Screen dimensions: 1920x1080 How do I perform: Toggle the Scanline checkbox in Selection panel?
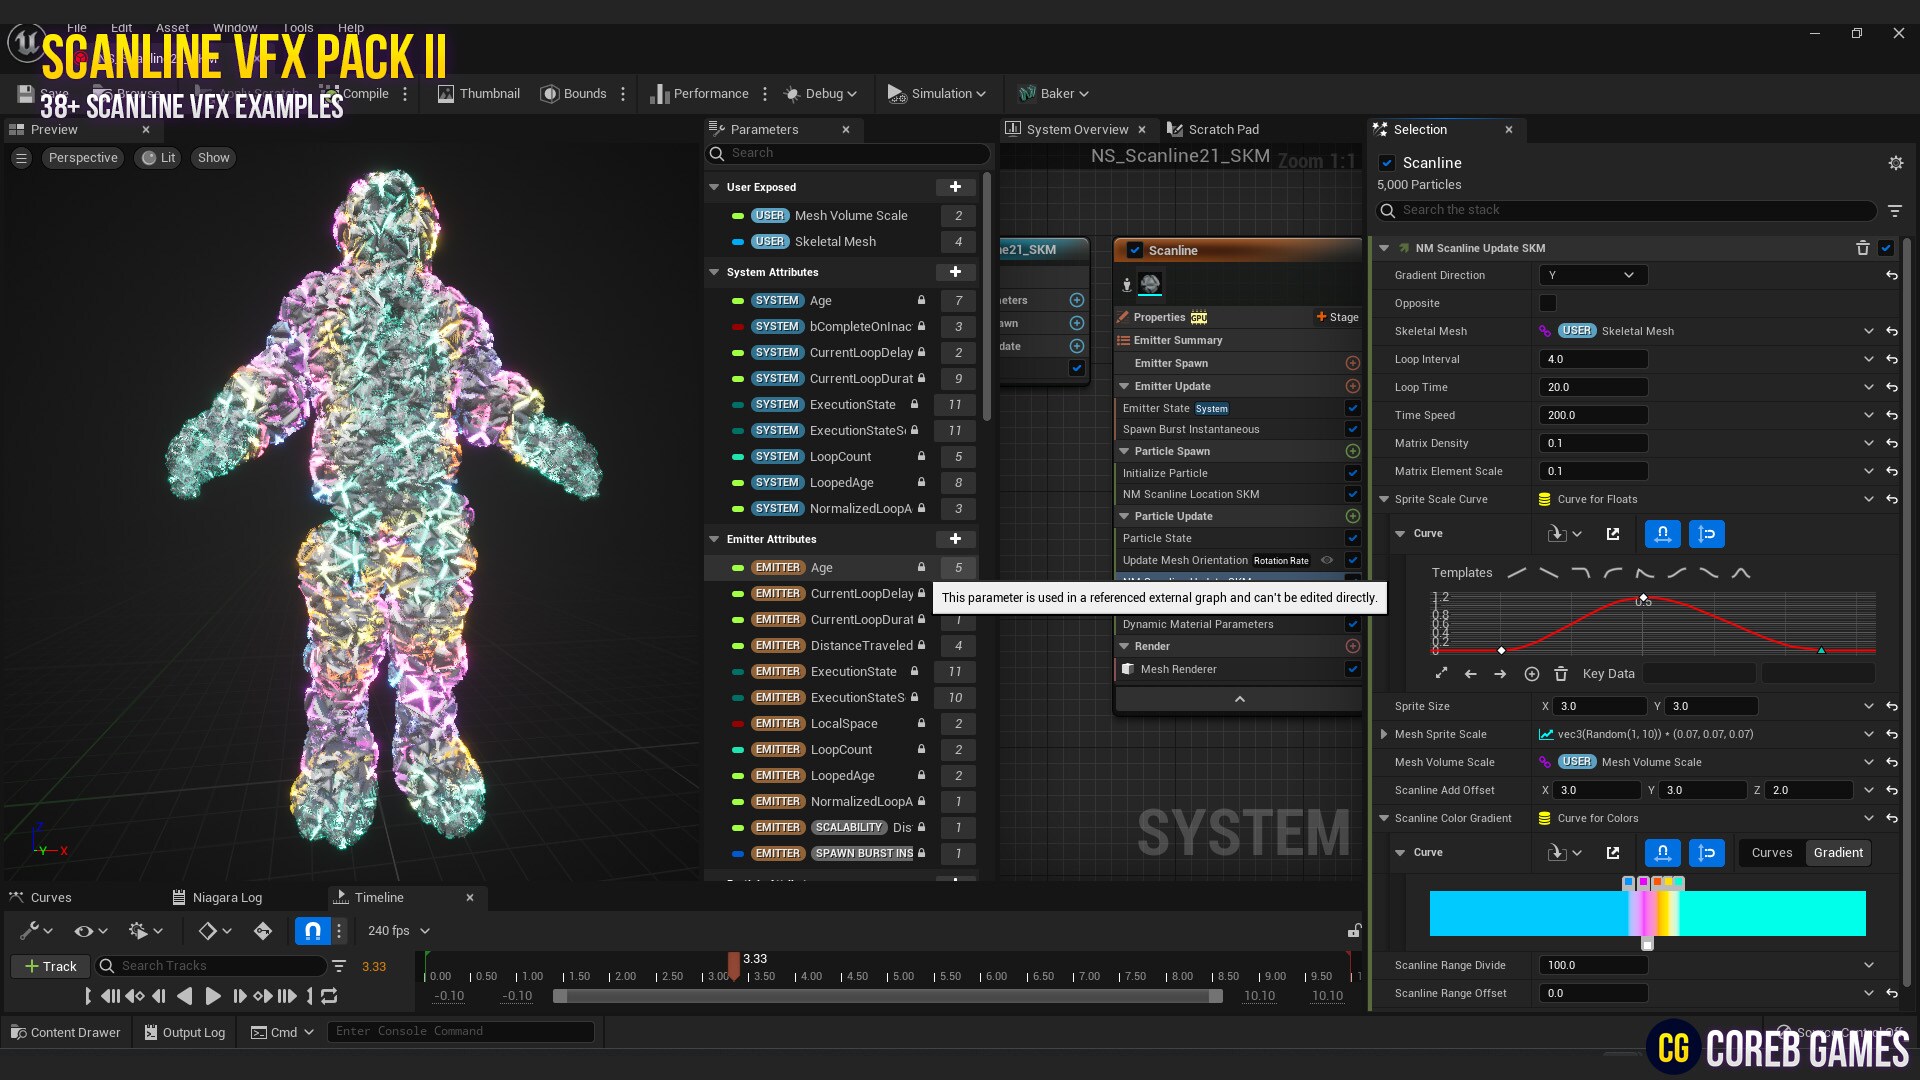(1387, 163)
